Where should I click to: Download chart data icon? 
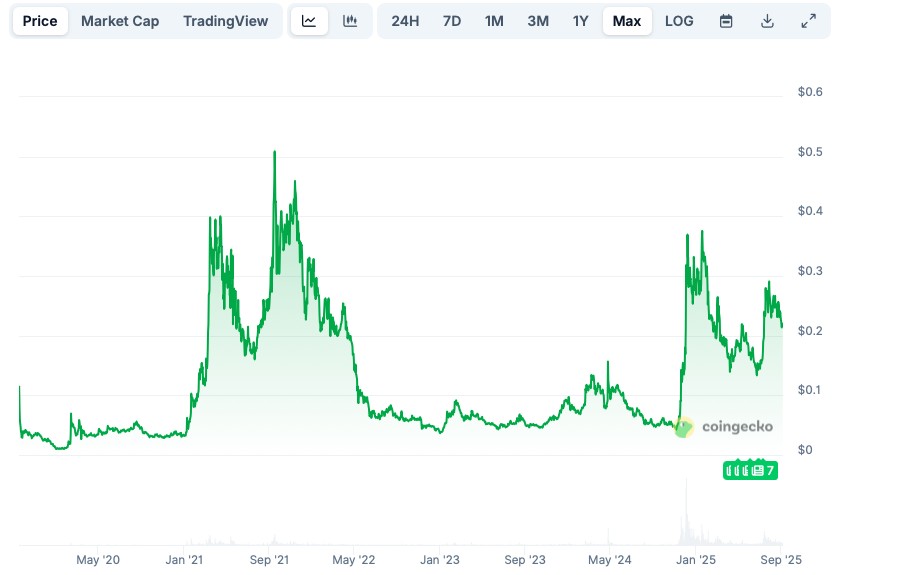(767, 21)
